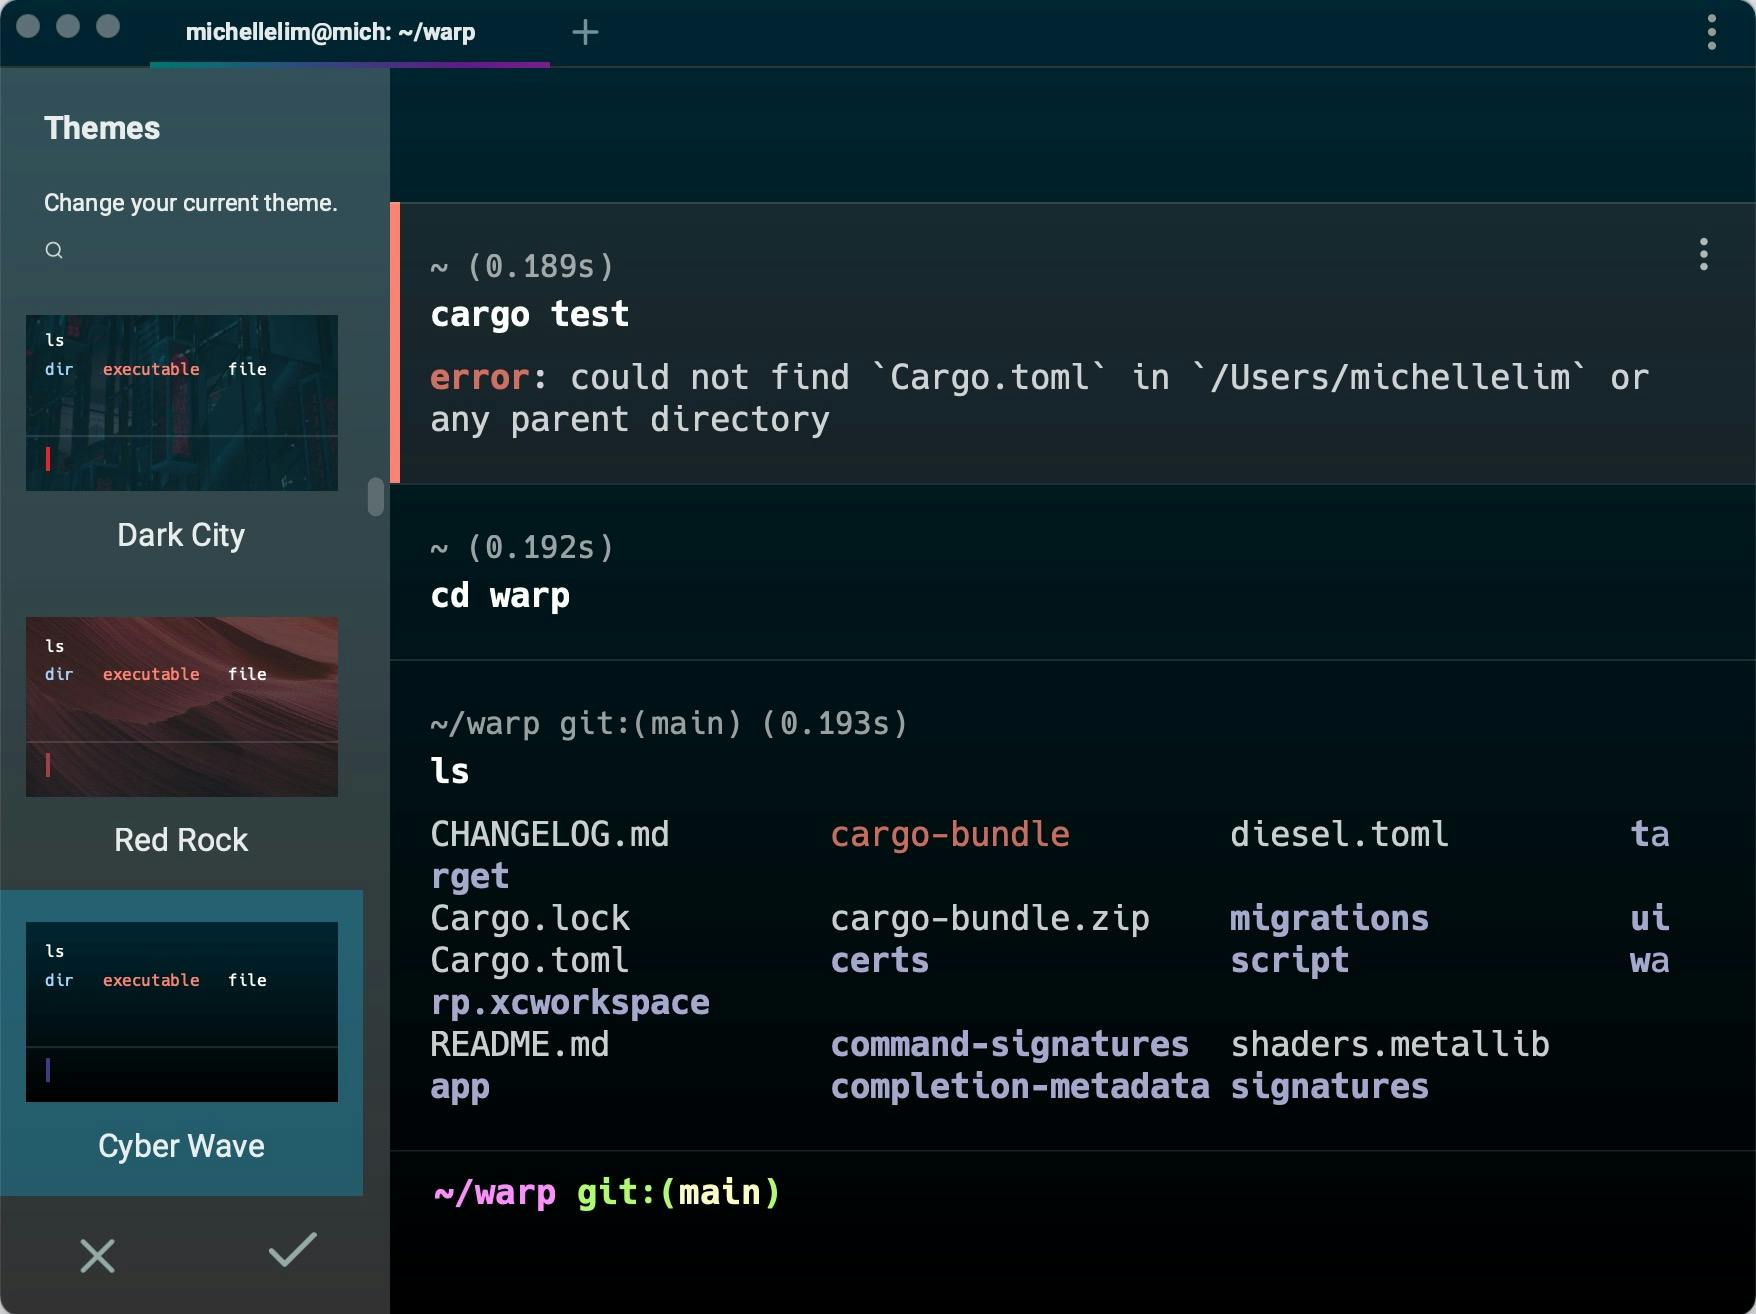This screenshot has width=1756, height=1314.
Task: Click cargo-bundle executable in ls output
Action: [950, 834]
